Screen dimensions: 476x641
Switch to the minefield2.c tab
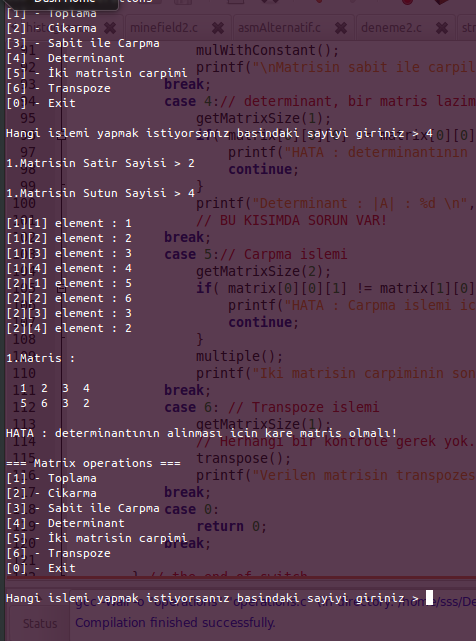tap(164, 28)
